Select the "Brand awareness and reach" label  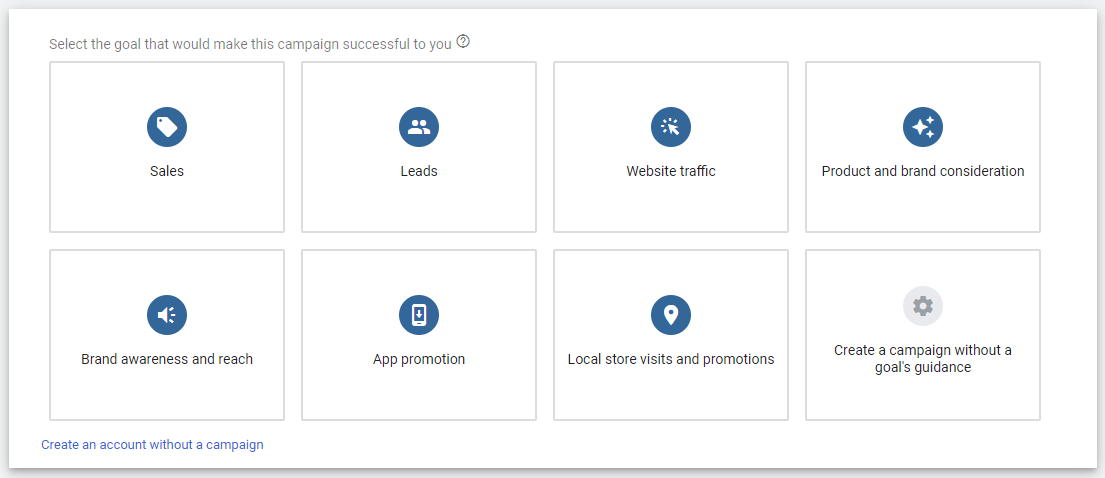tap(167, 359)
